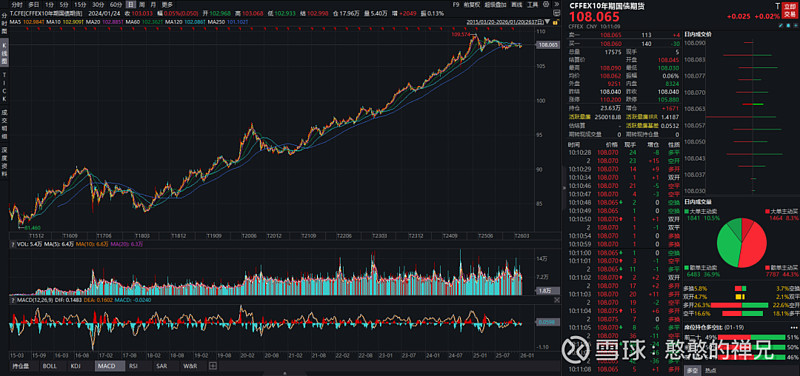Select the 60分 period
The height and width of the screenshot is (376, 800).
pos(116,4)
